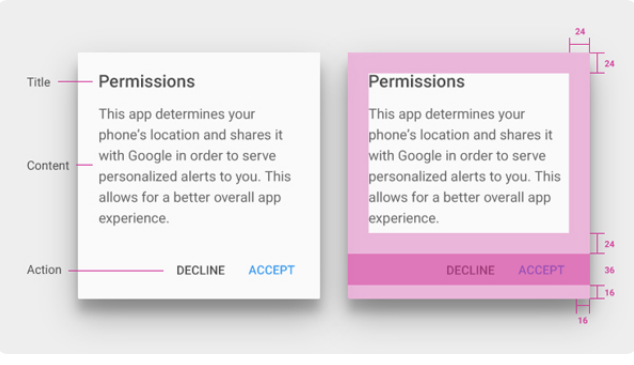The height and width of the screenshot is (365, 634).
Task: Click the body paragraph in the pink dialog
Action: [x=464, y=166]
